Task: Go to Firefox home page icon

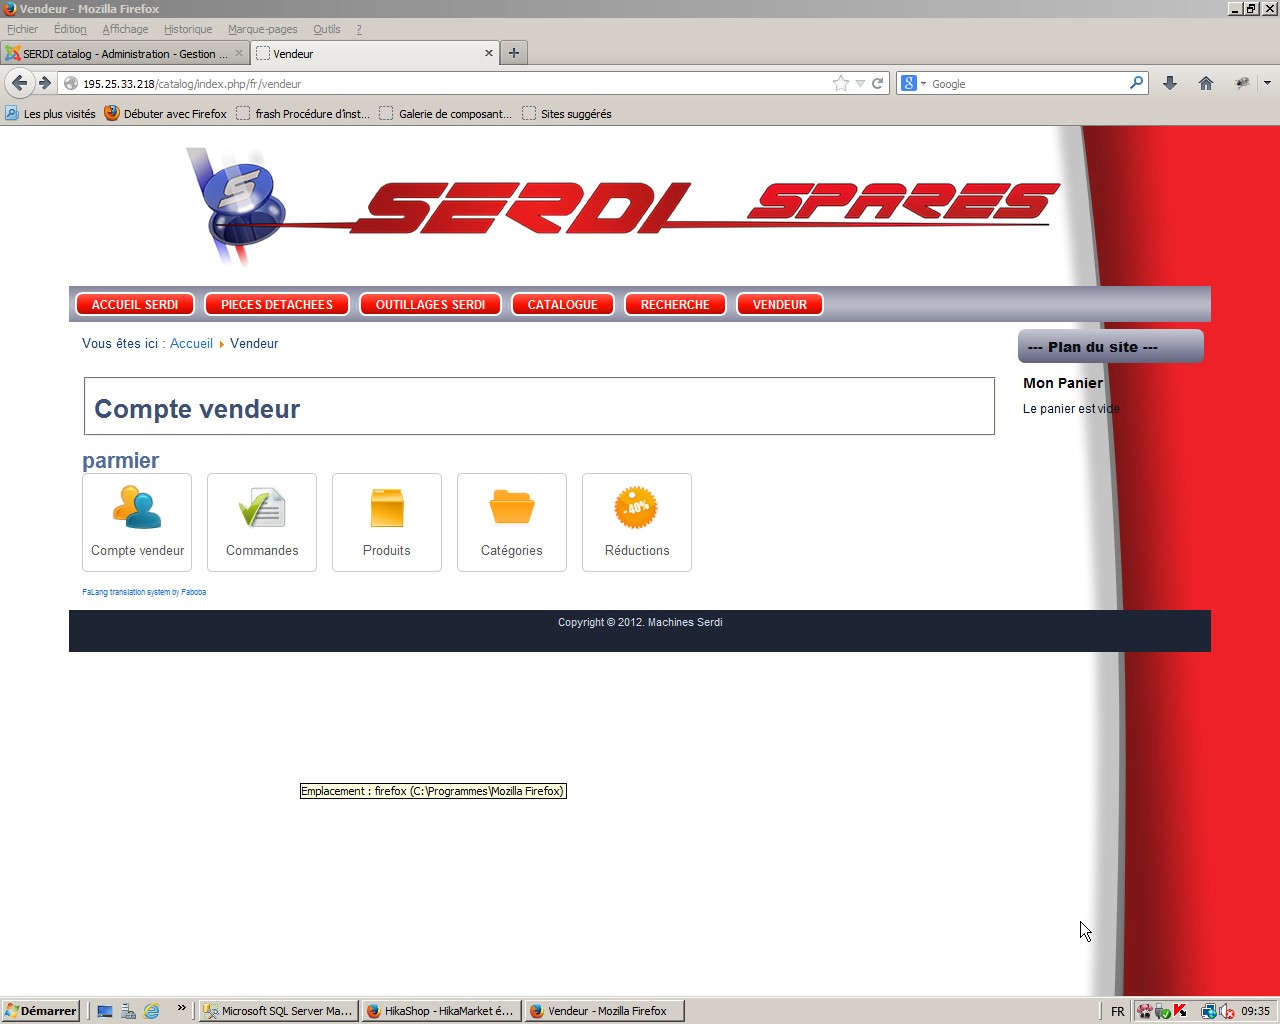Action: (1206, 84)
